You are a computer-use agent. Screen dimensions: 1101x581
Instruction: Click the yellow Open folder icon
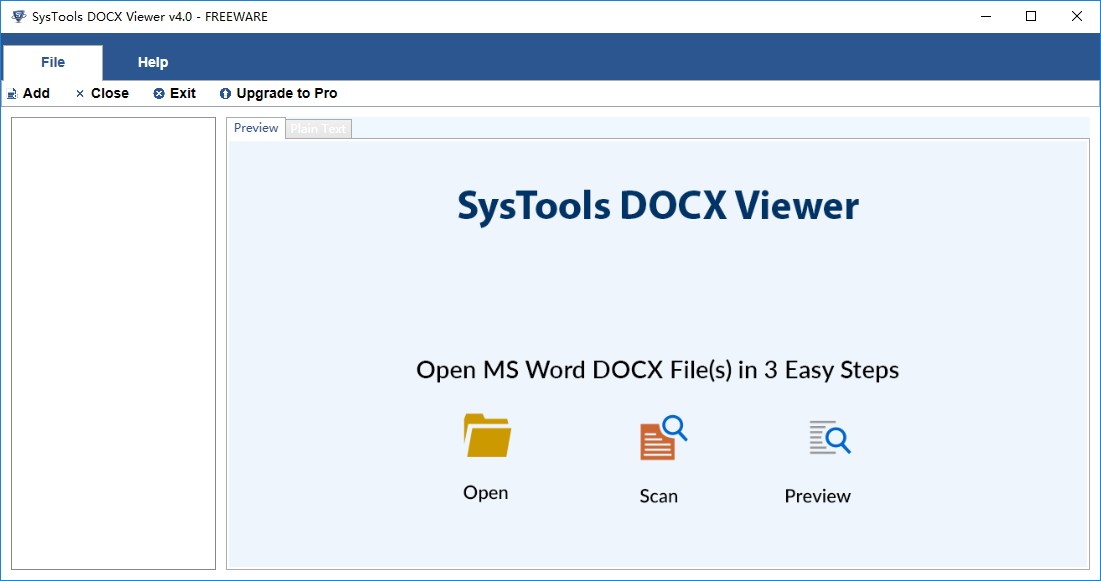pyautogui.click(x=487, y=436)
